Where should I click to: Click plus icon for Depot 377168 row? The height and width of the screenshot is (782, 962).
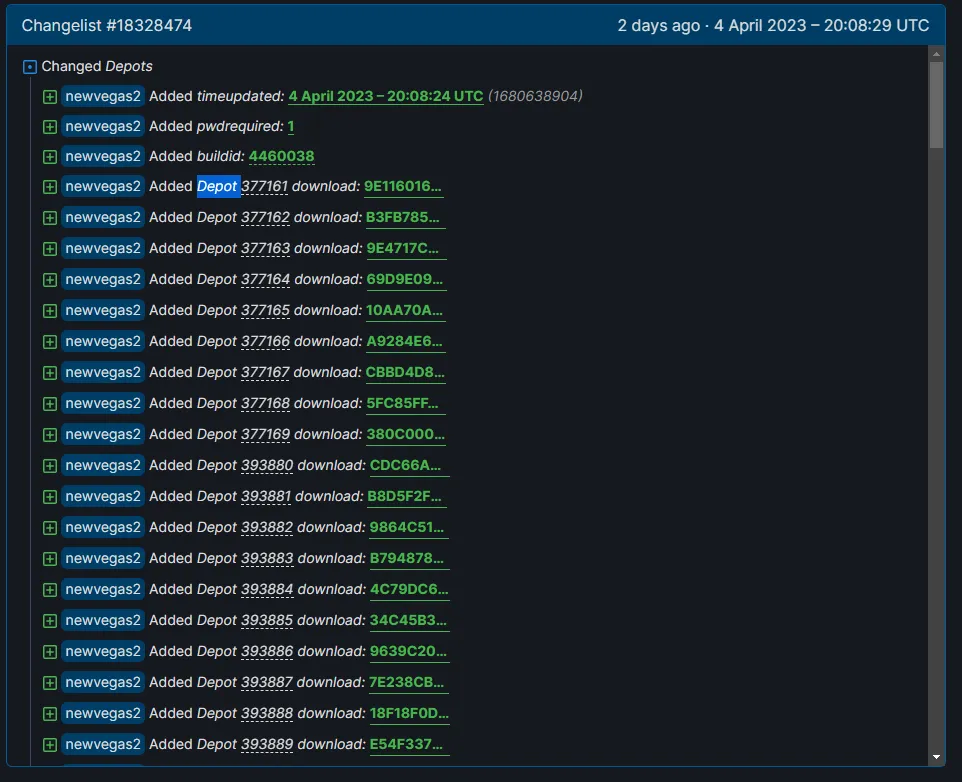coord(50,404)
